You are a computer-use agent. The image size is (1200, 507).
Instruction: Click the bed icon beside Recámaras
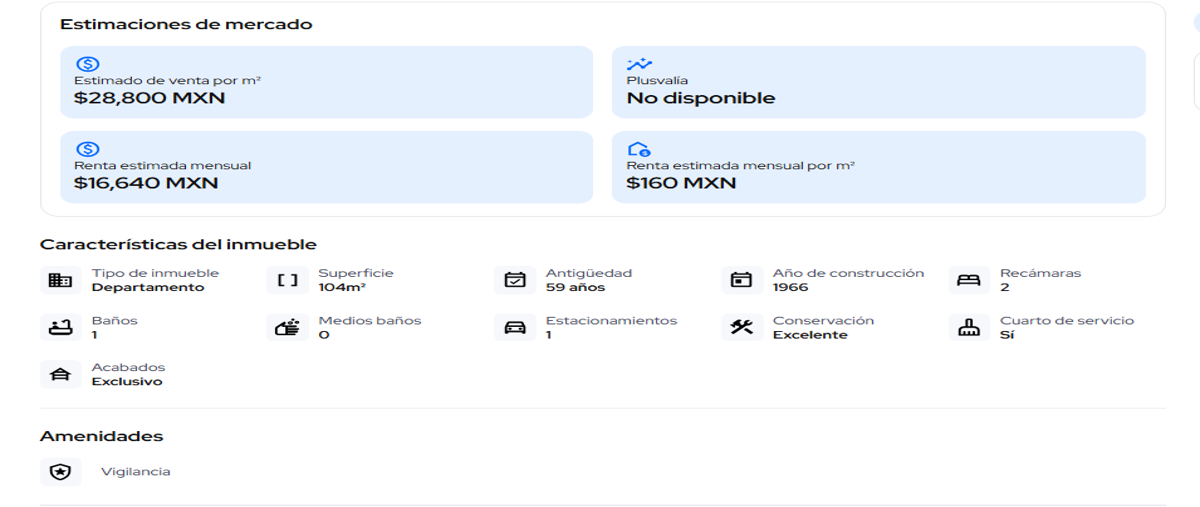(968, 280)
